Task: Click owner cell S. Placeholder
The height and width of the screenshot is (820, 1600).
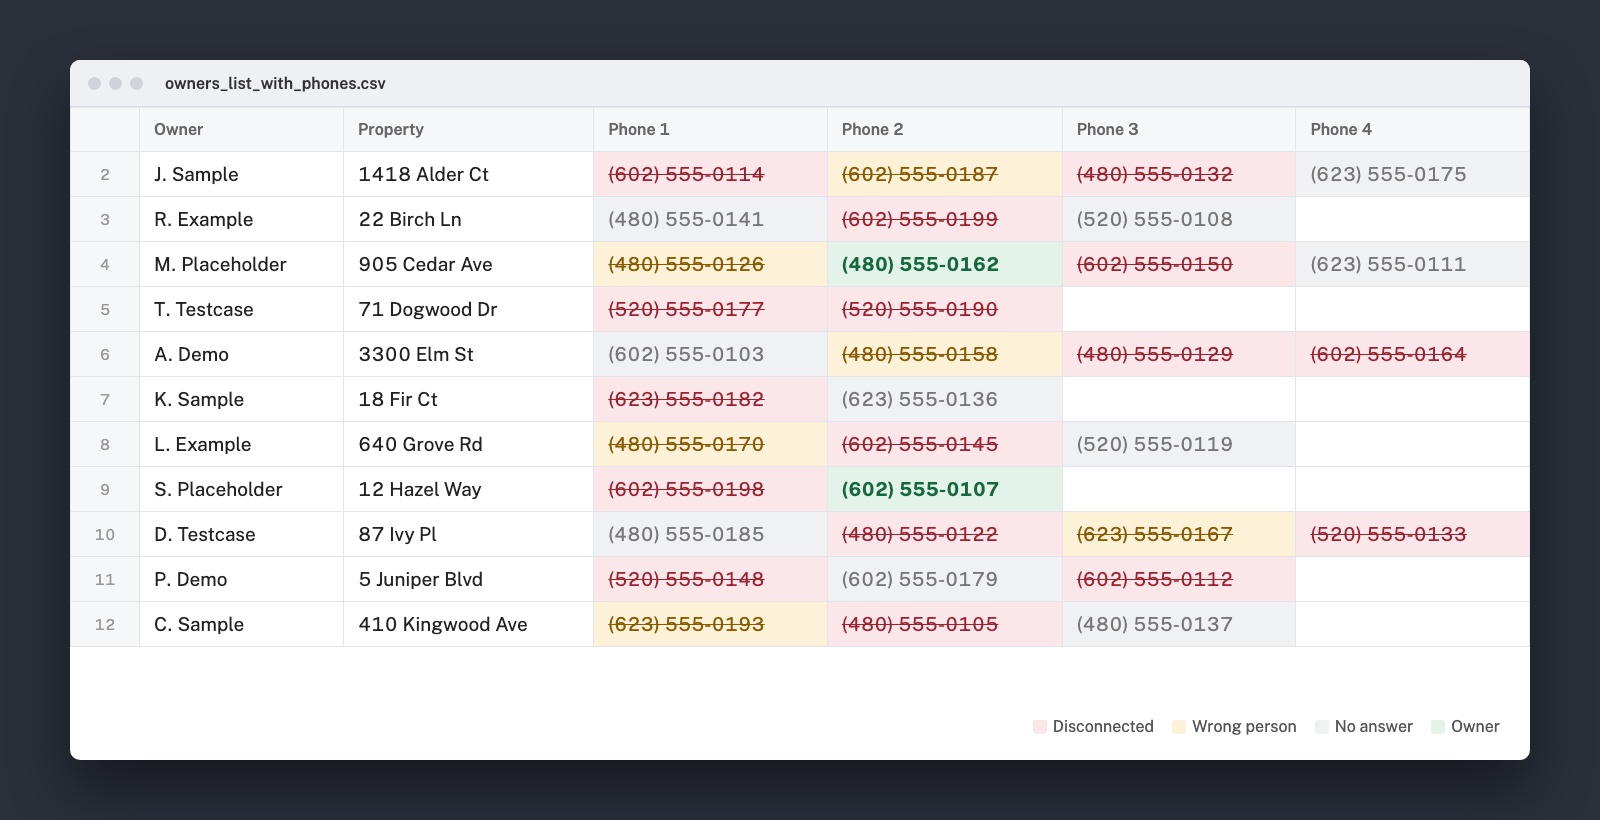Action: pyautogui.click(x=241, y=489)
